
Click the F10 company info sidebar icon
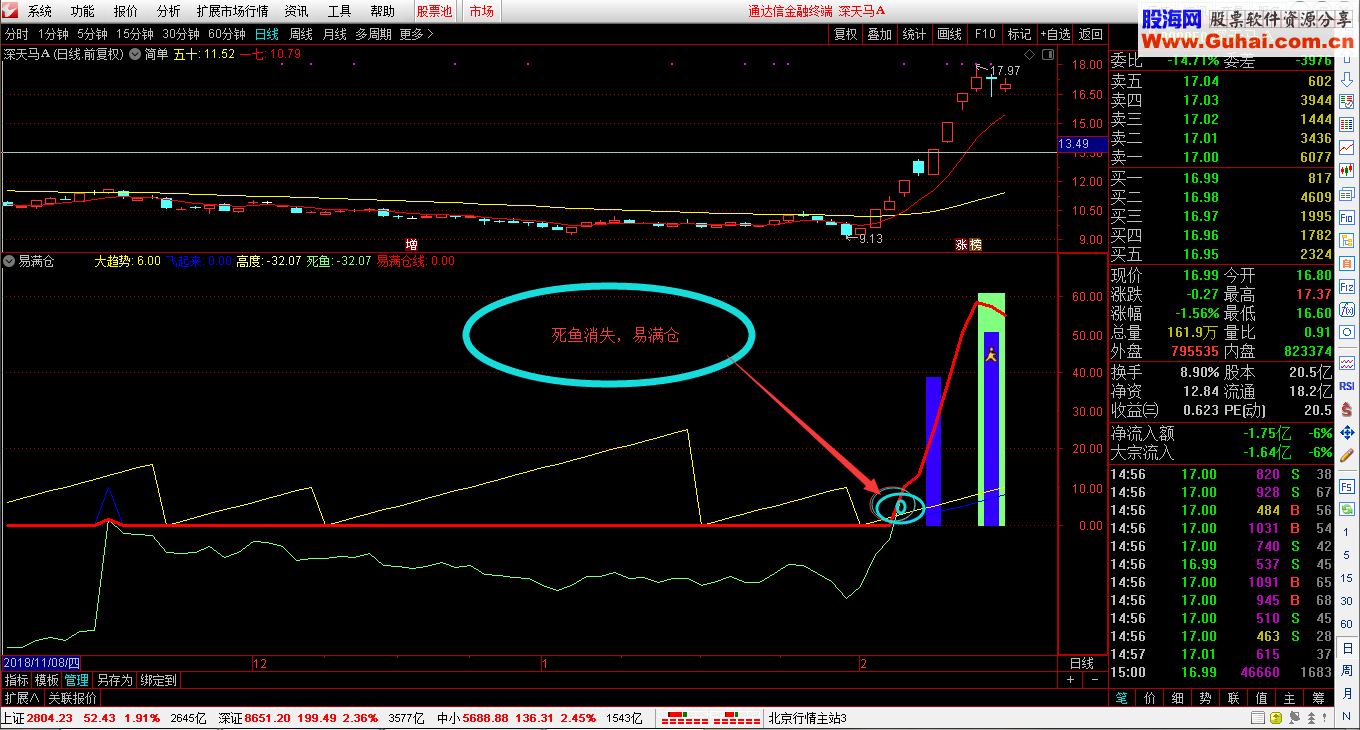pos(1347,217)
